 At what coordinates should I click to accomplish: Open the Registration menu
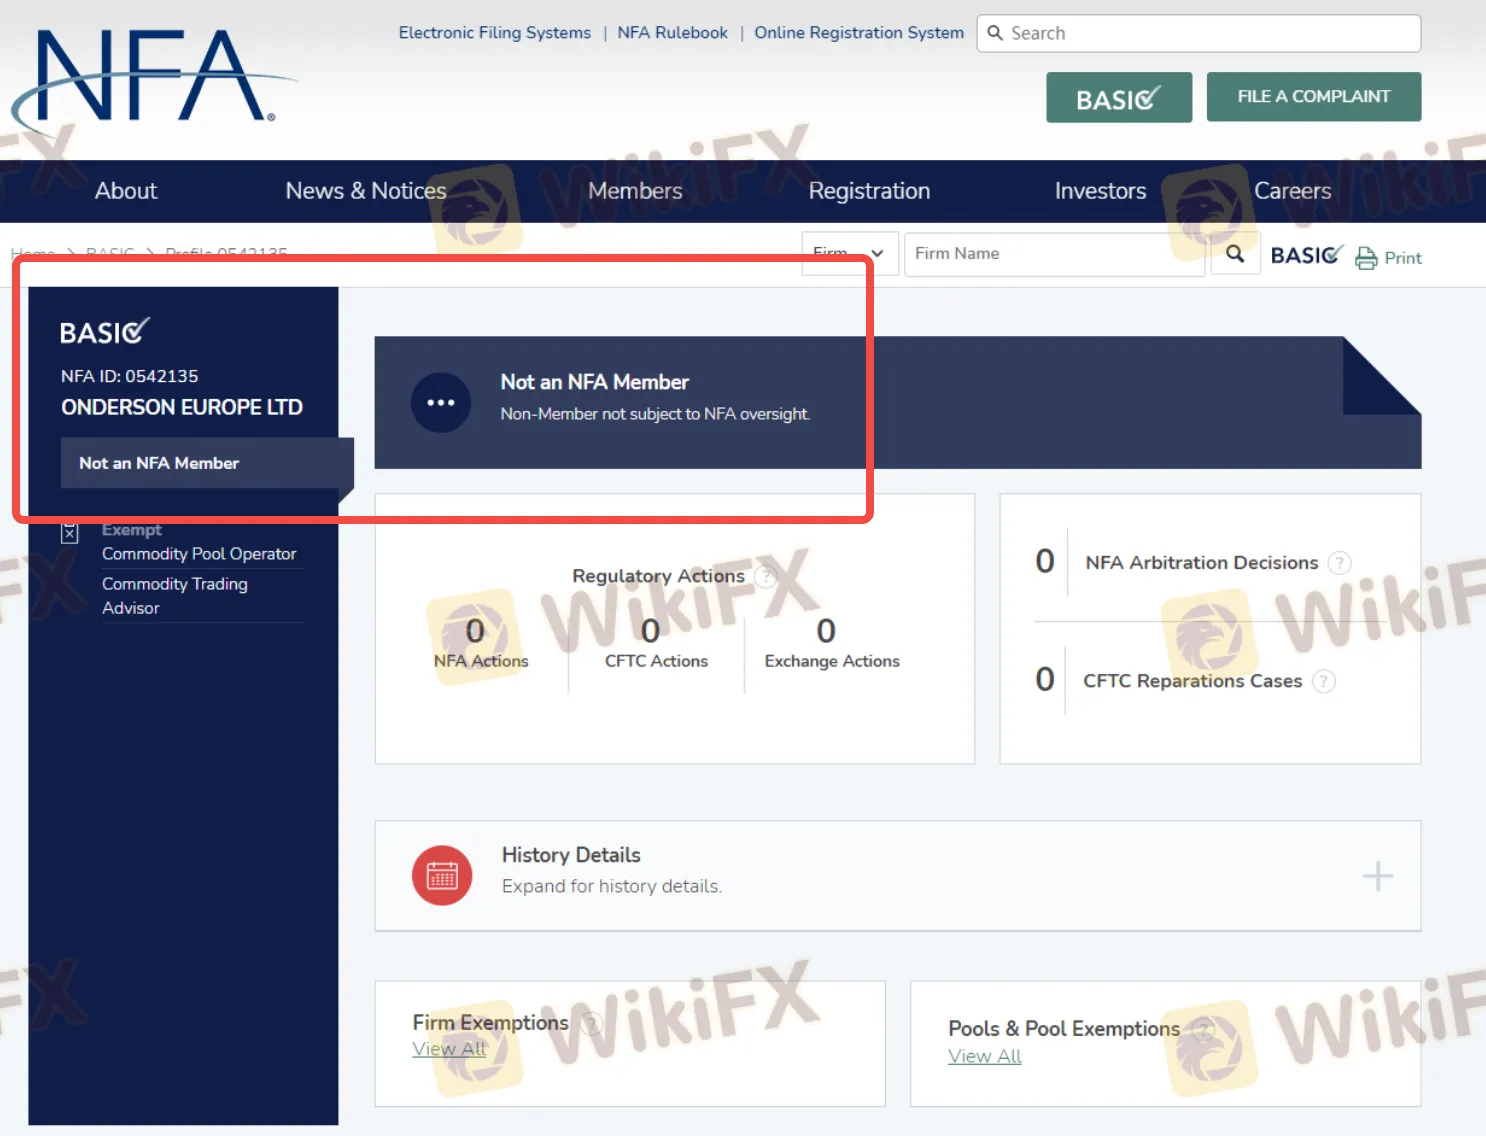(869, 191)
